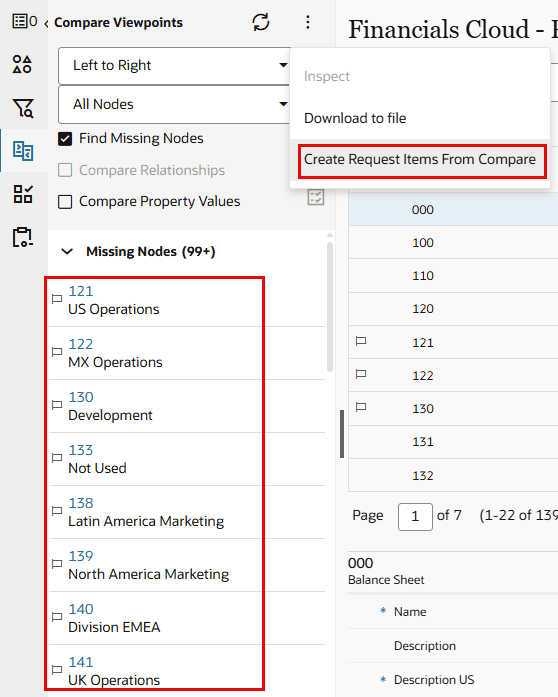Open the validation grid-check sidebar icon
558x697 pixels.
pyautogui.click(x=23, y=194)
